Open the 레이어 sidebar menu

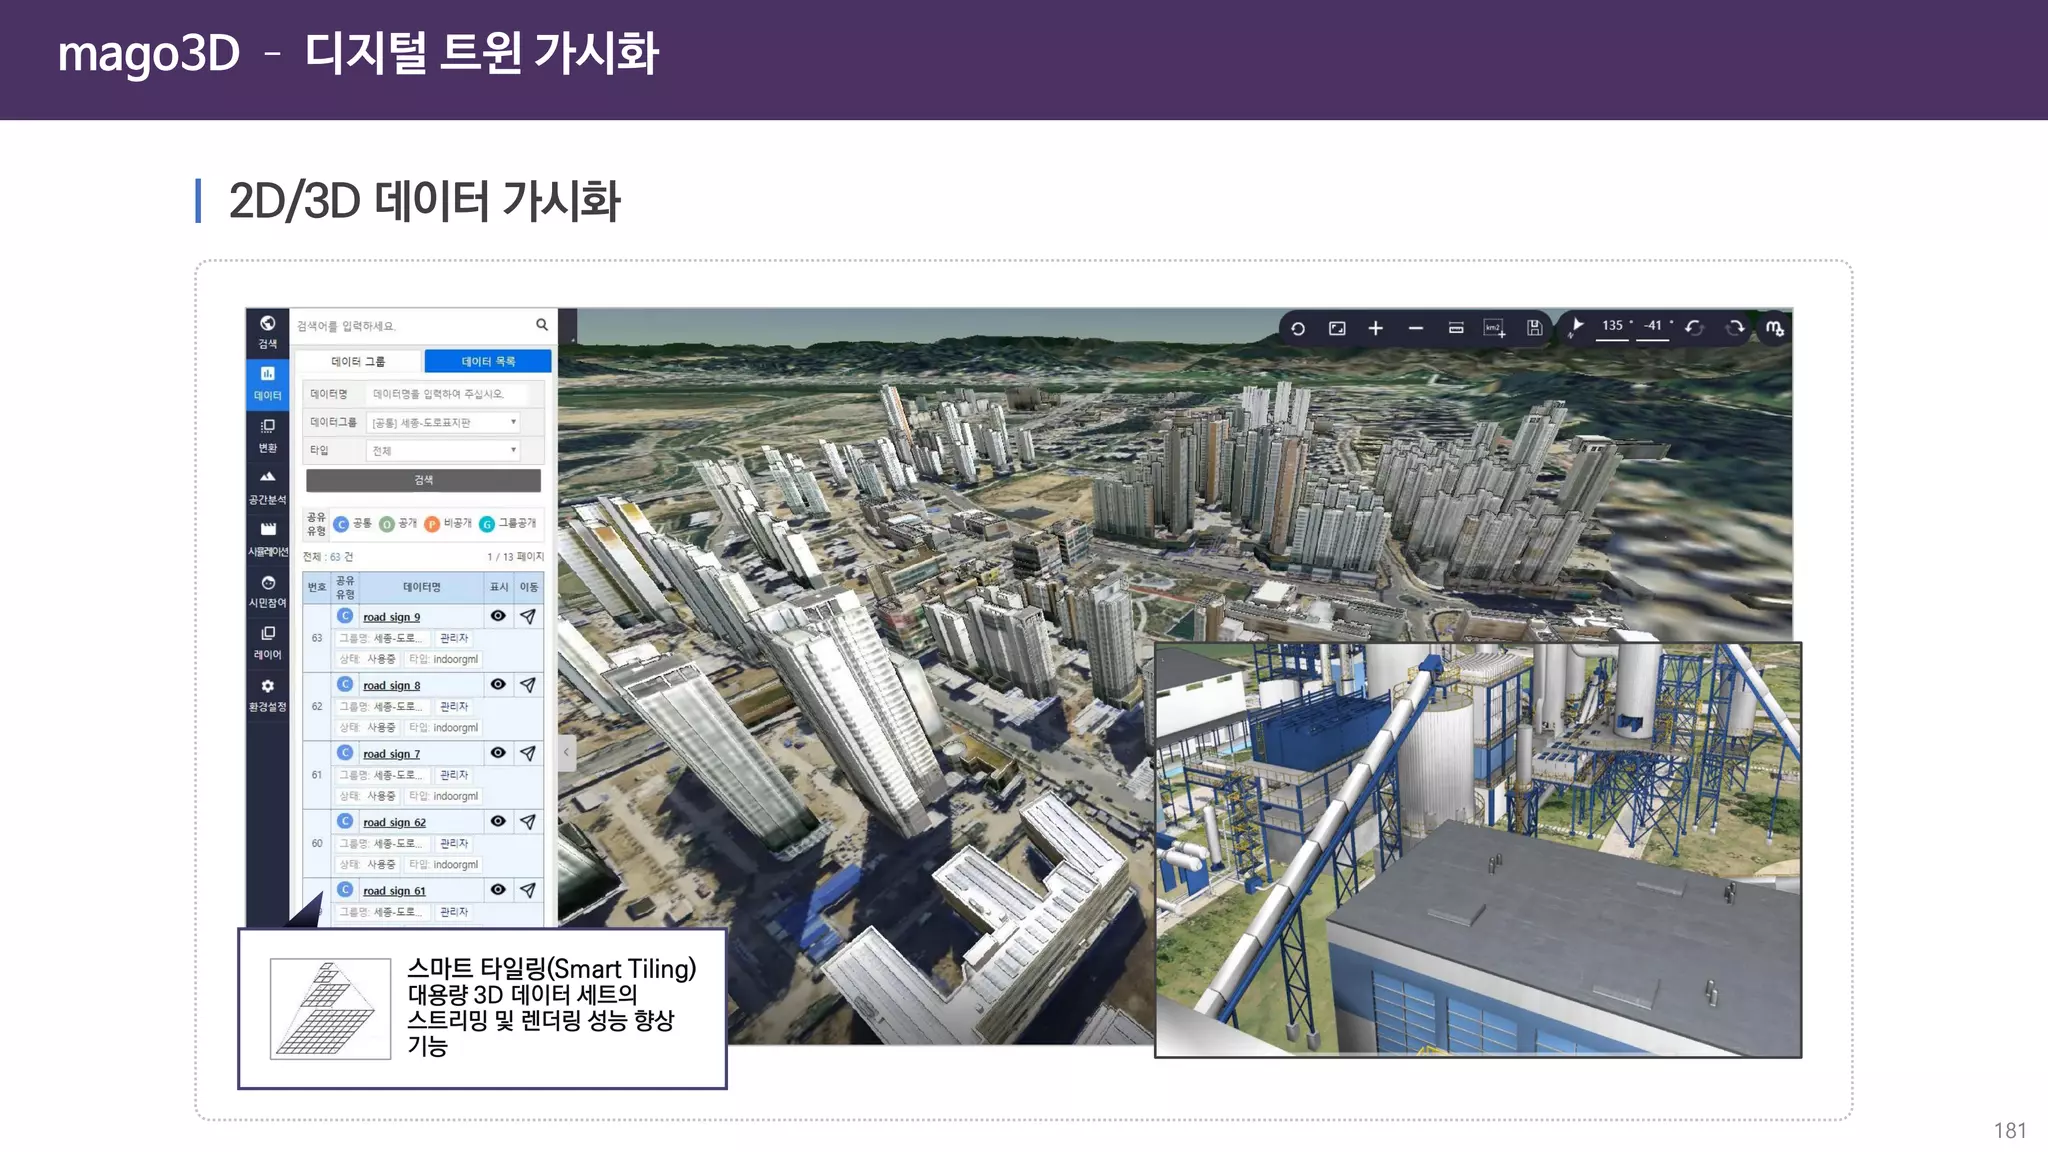pos(267,643)
